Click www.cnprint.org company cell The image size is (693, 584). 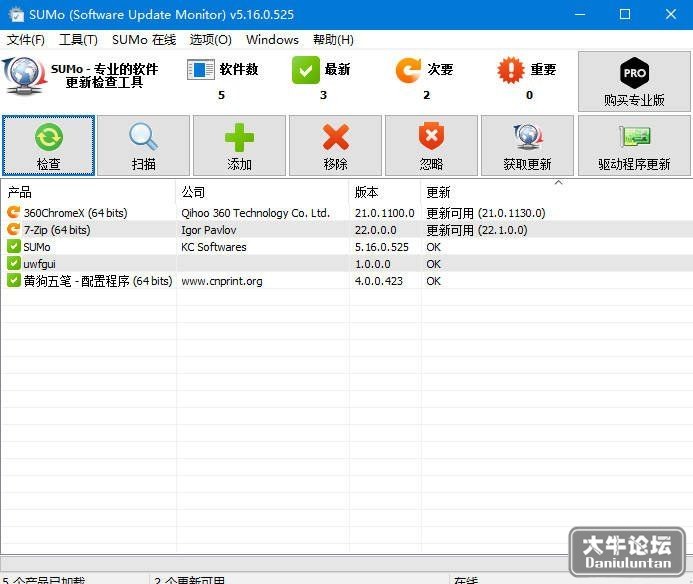point(221,281)
